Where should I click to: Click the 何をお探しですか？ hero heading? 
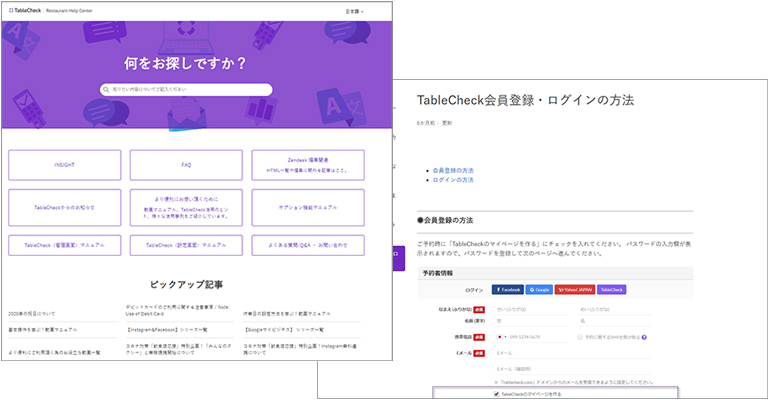(185, 63)
